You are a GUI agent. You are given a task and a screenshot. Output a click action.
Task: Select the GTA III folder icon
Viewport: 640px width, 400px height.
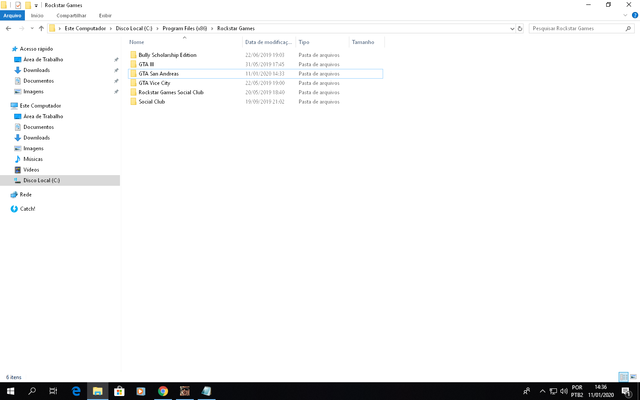[133, 64]
